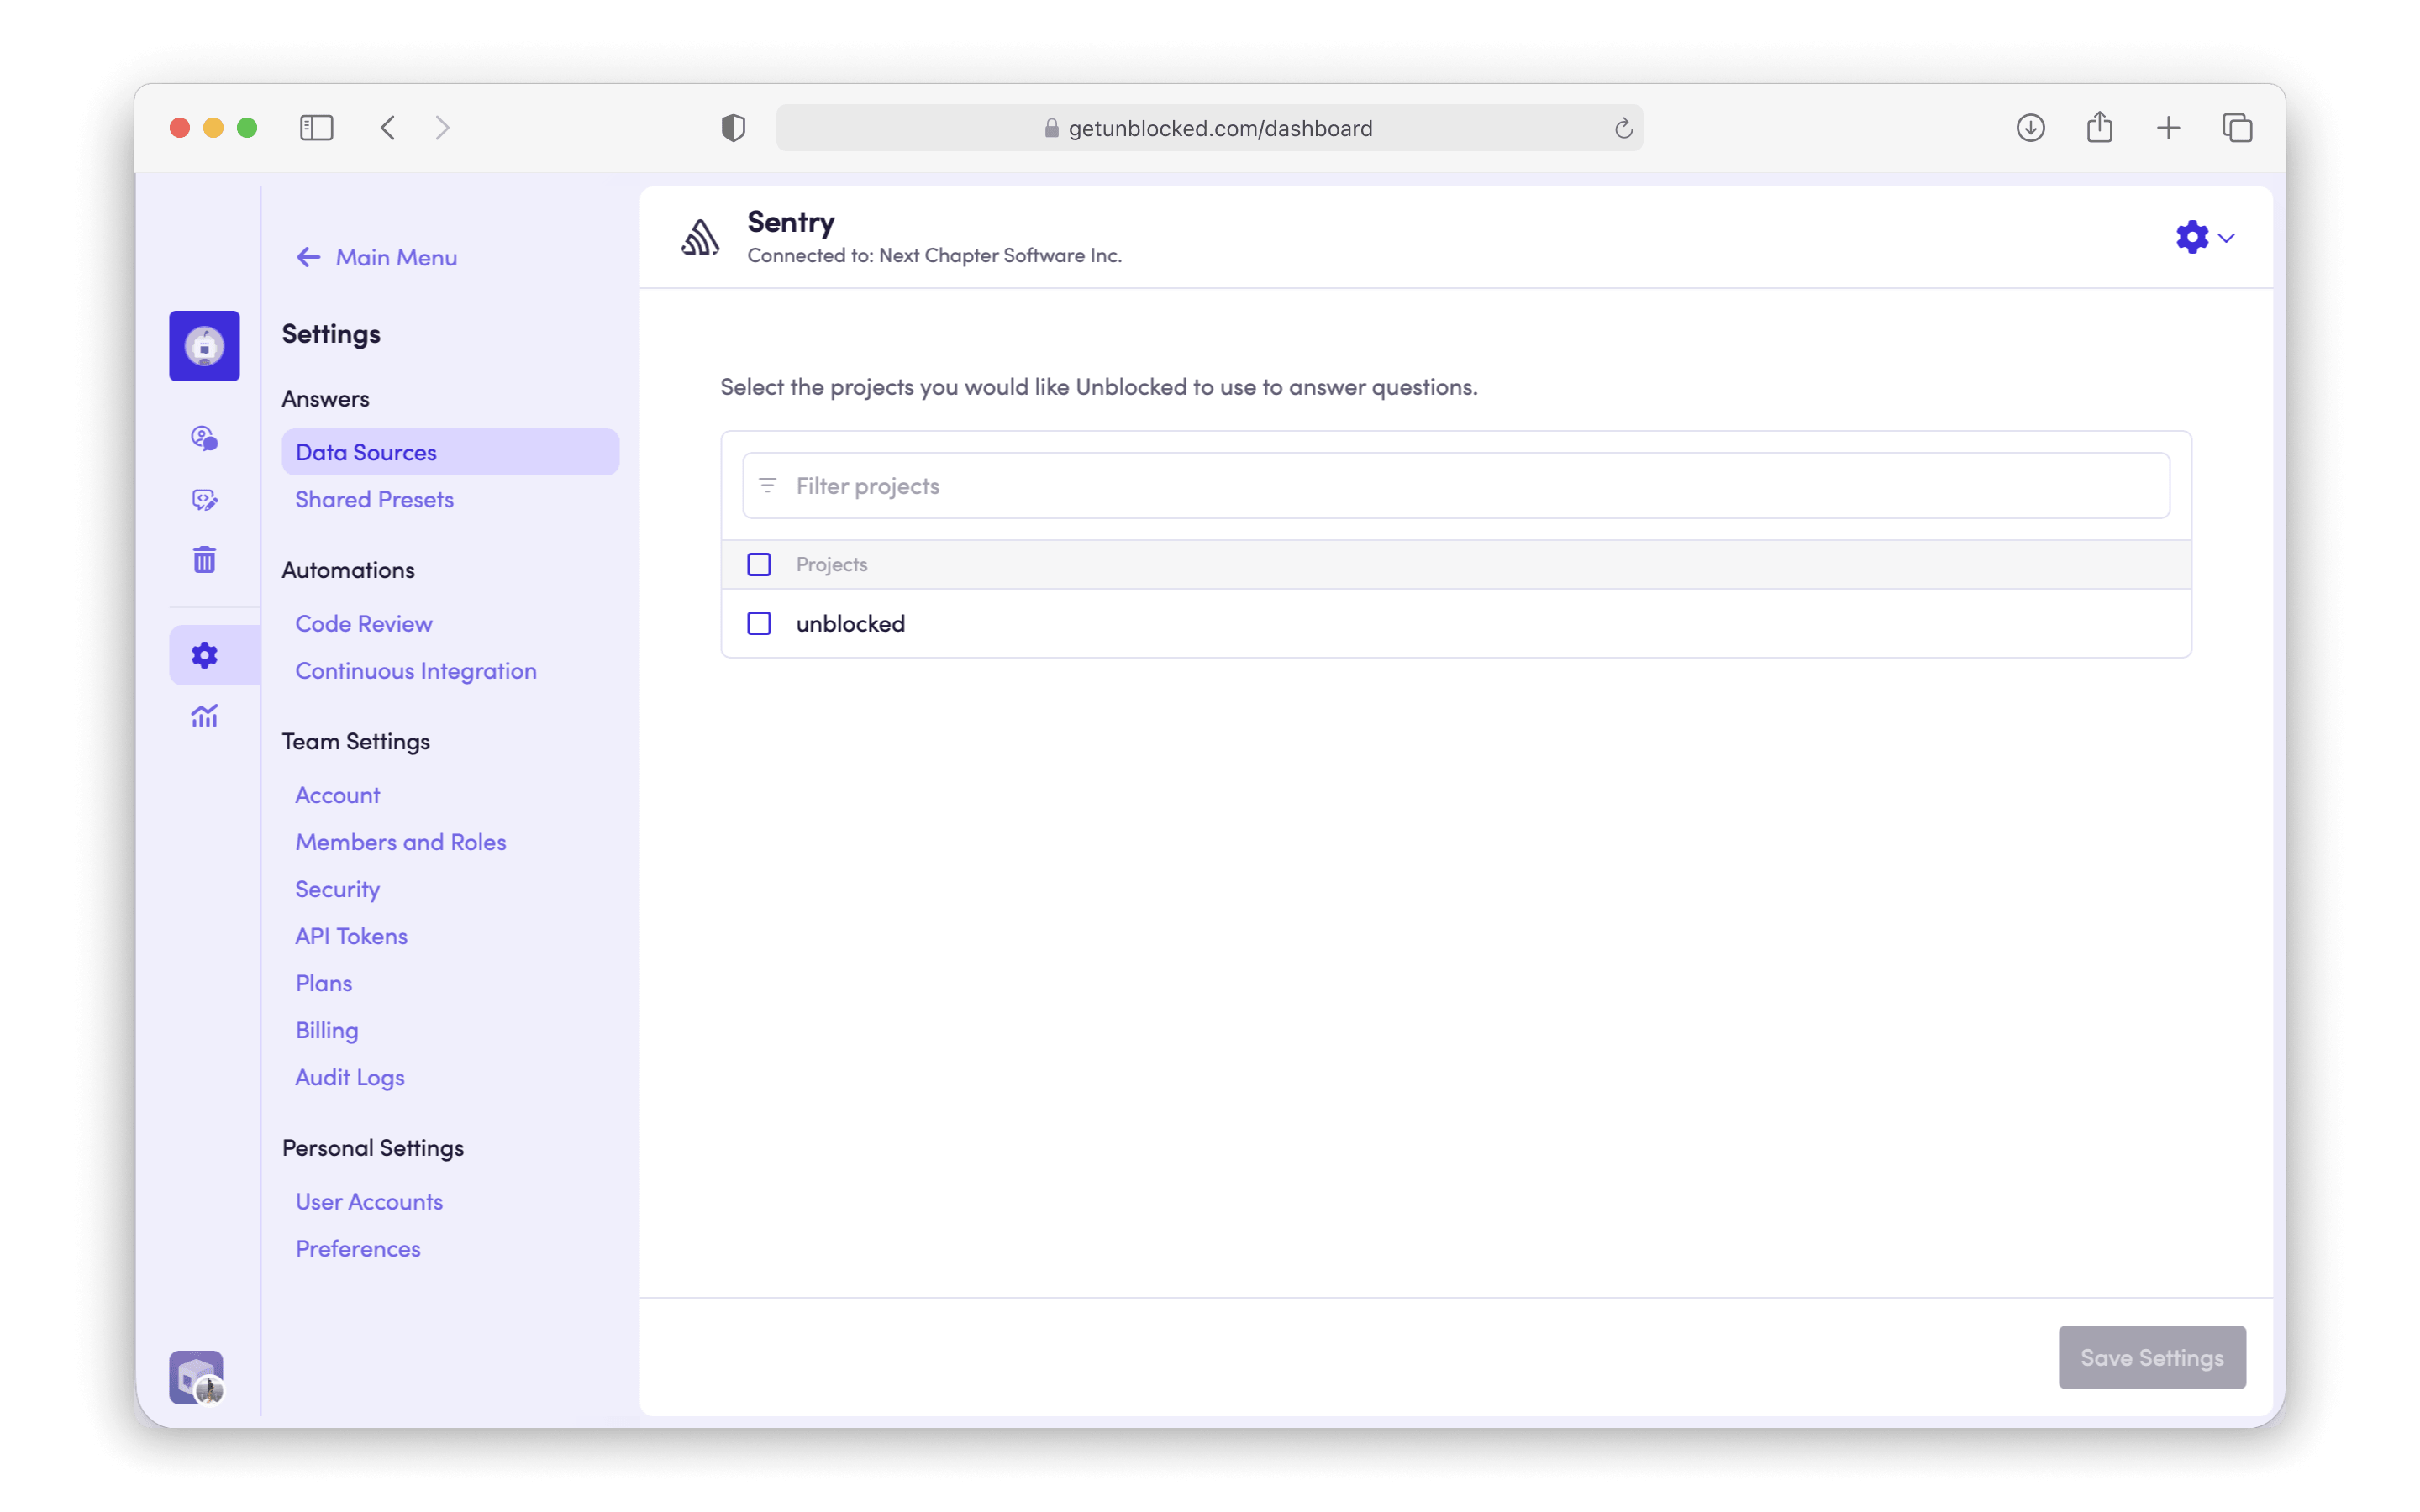Image resolution: width=2420 pixels, height=1512 pixels.
Task: Switch to the Shared Presets section
Action: (x=374, y=499)
